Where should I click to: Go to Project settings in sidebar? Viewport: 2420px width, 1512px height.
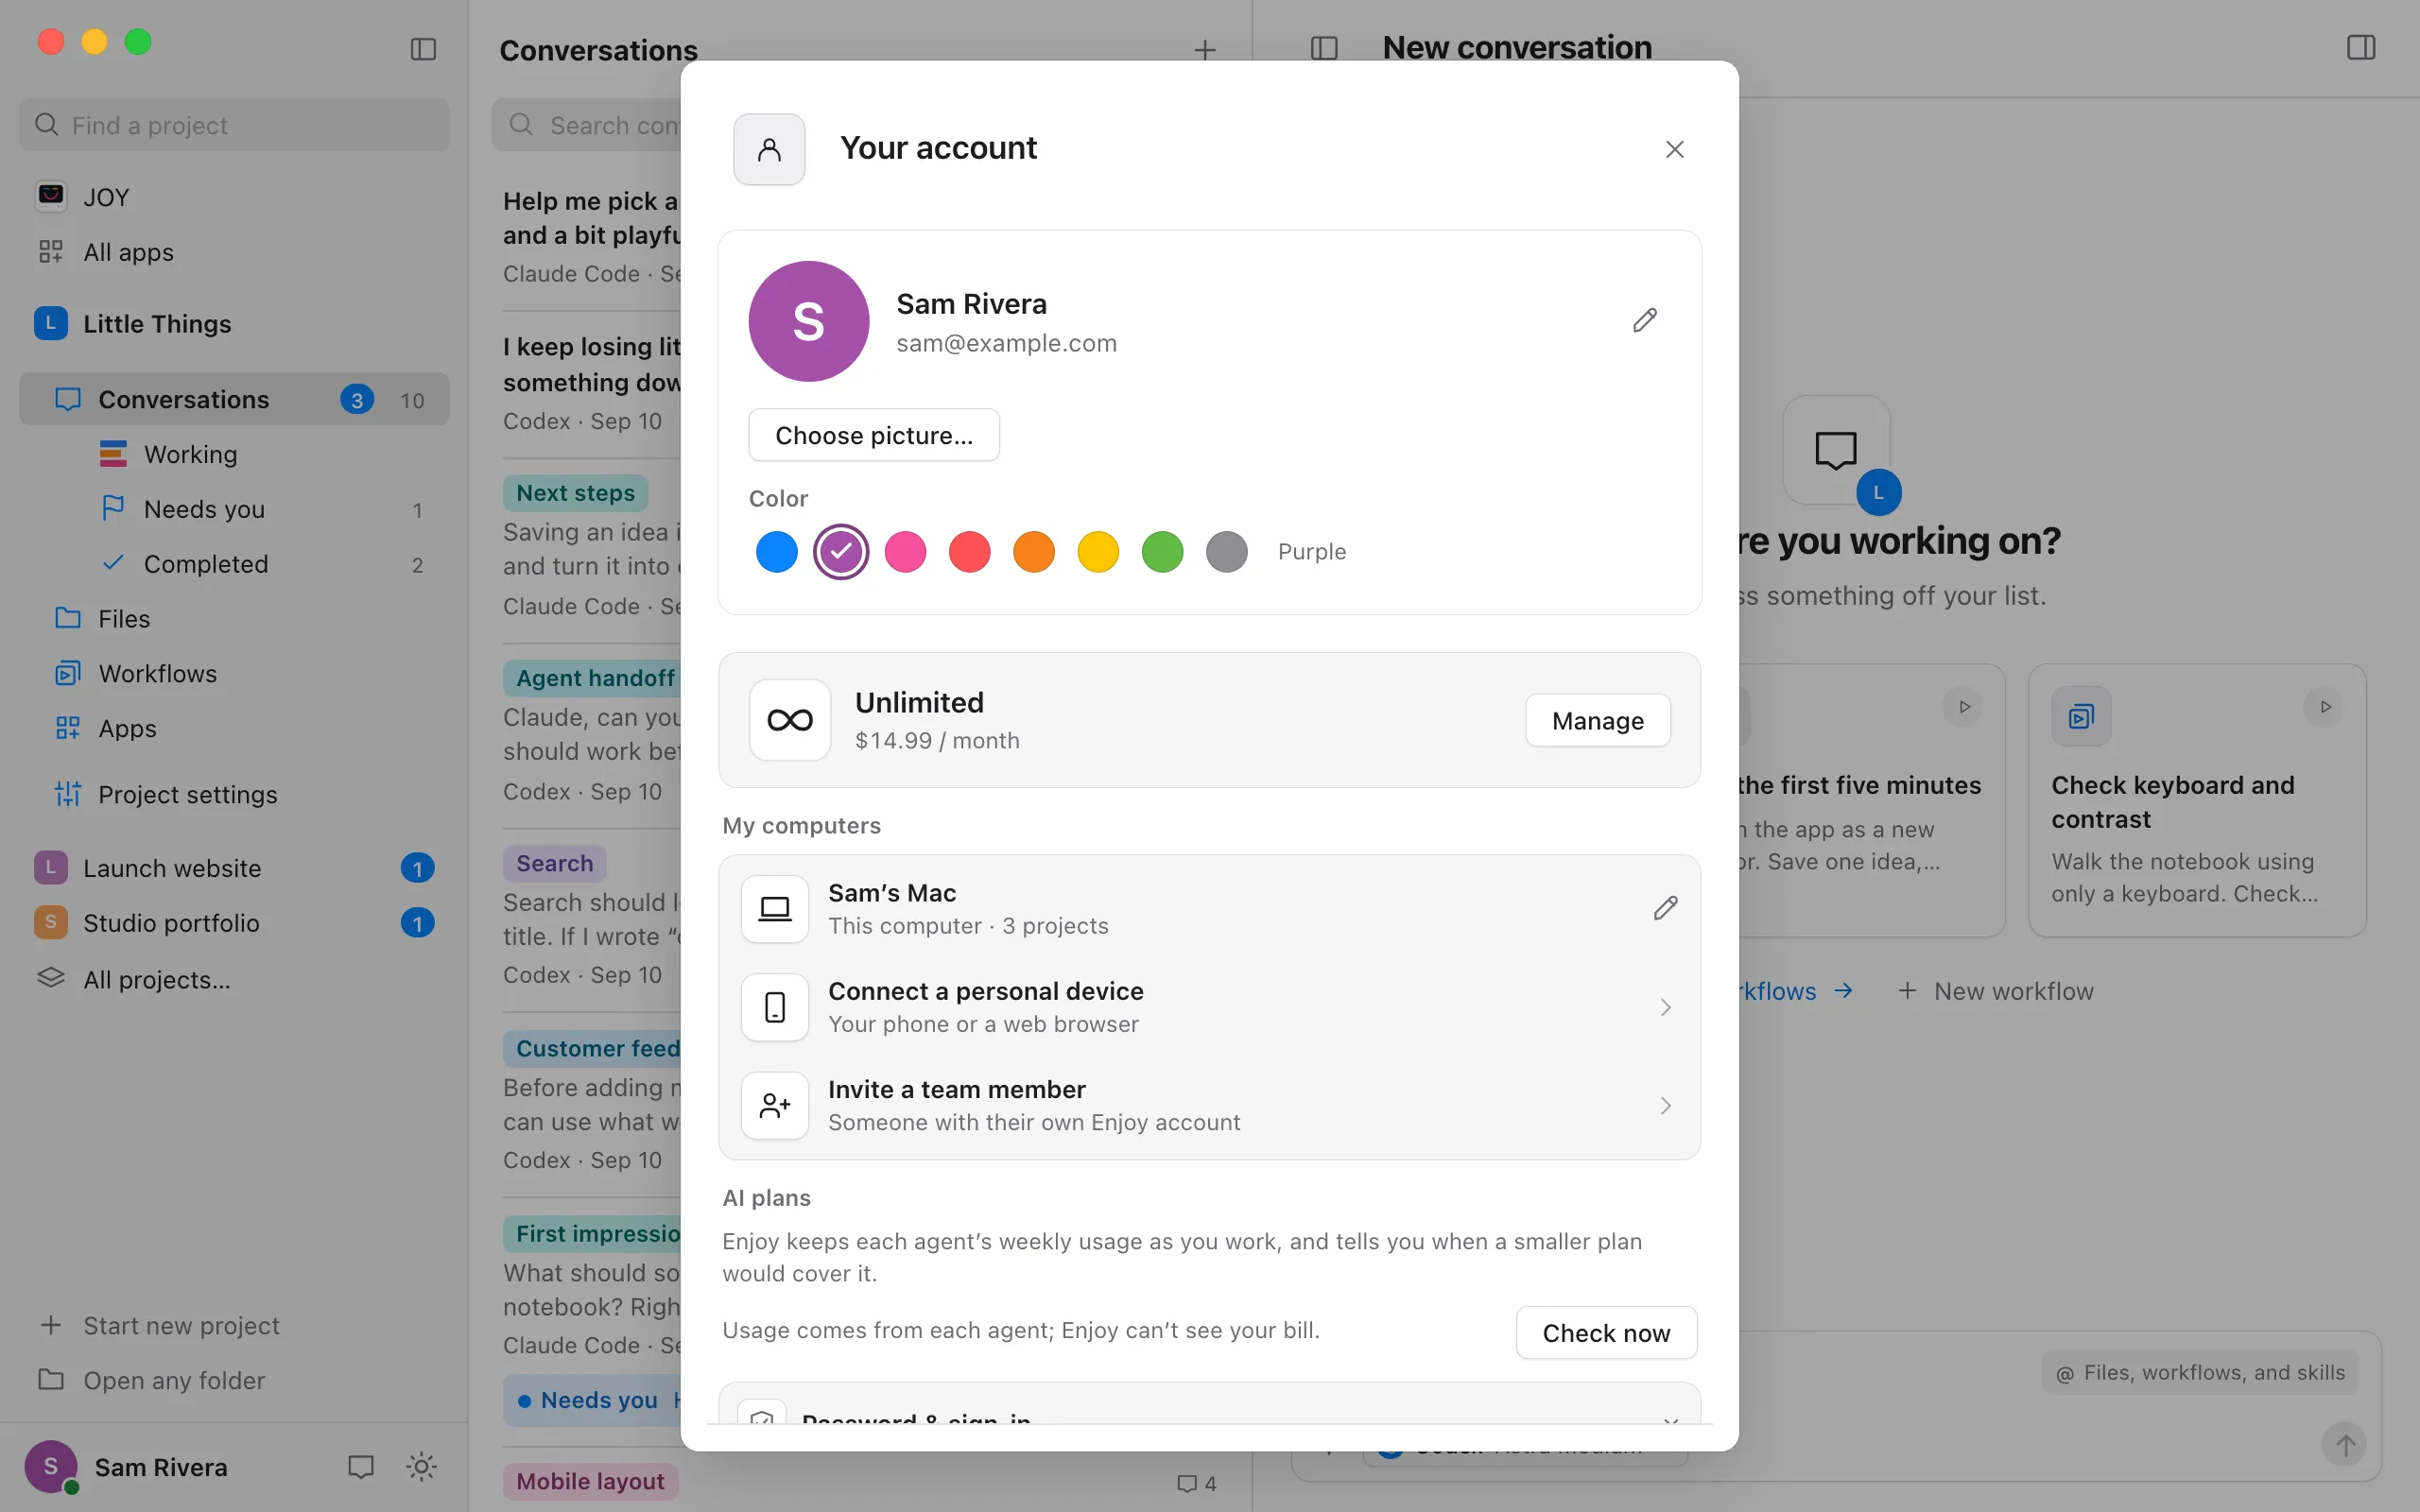(x=188, y=794)
